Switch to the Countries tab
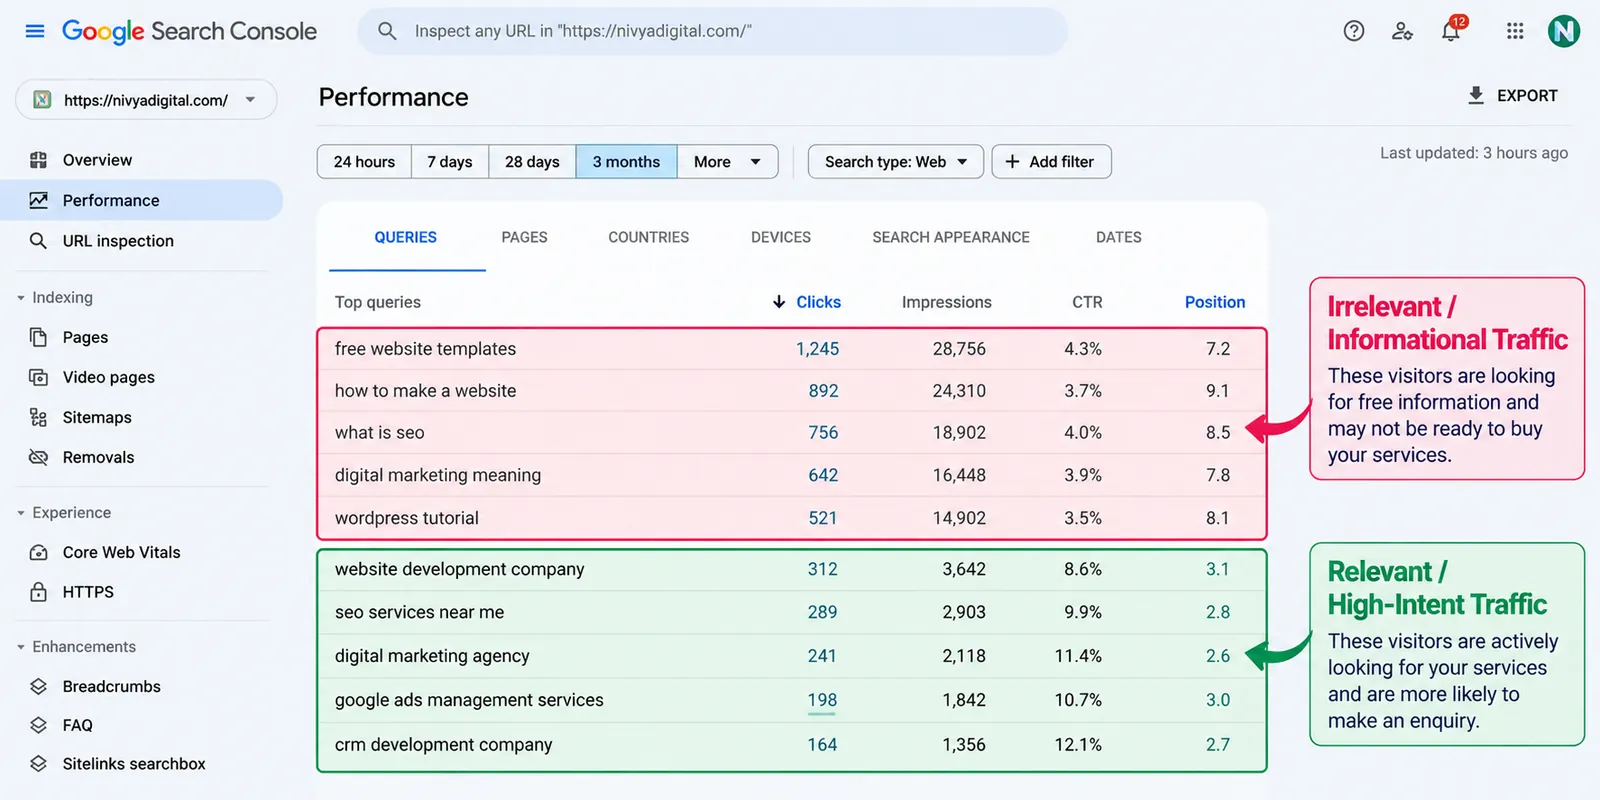Screen dimensions: 1600x800 tap(649, 238)
